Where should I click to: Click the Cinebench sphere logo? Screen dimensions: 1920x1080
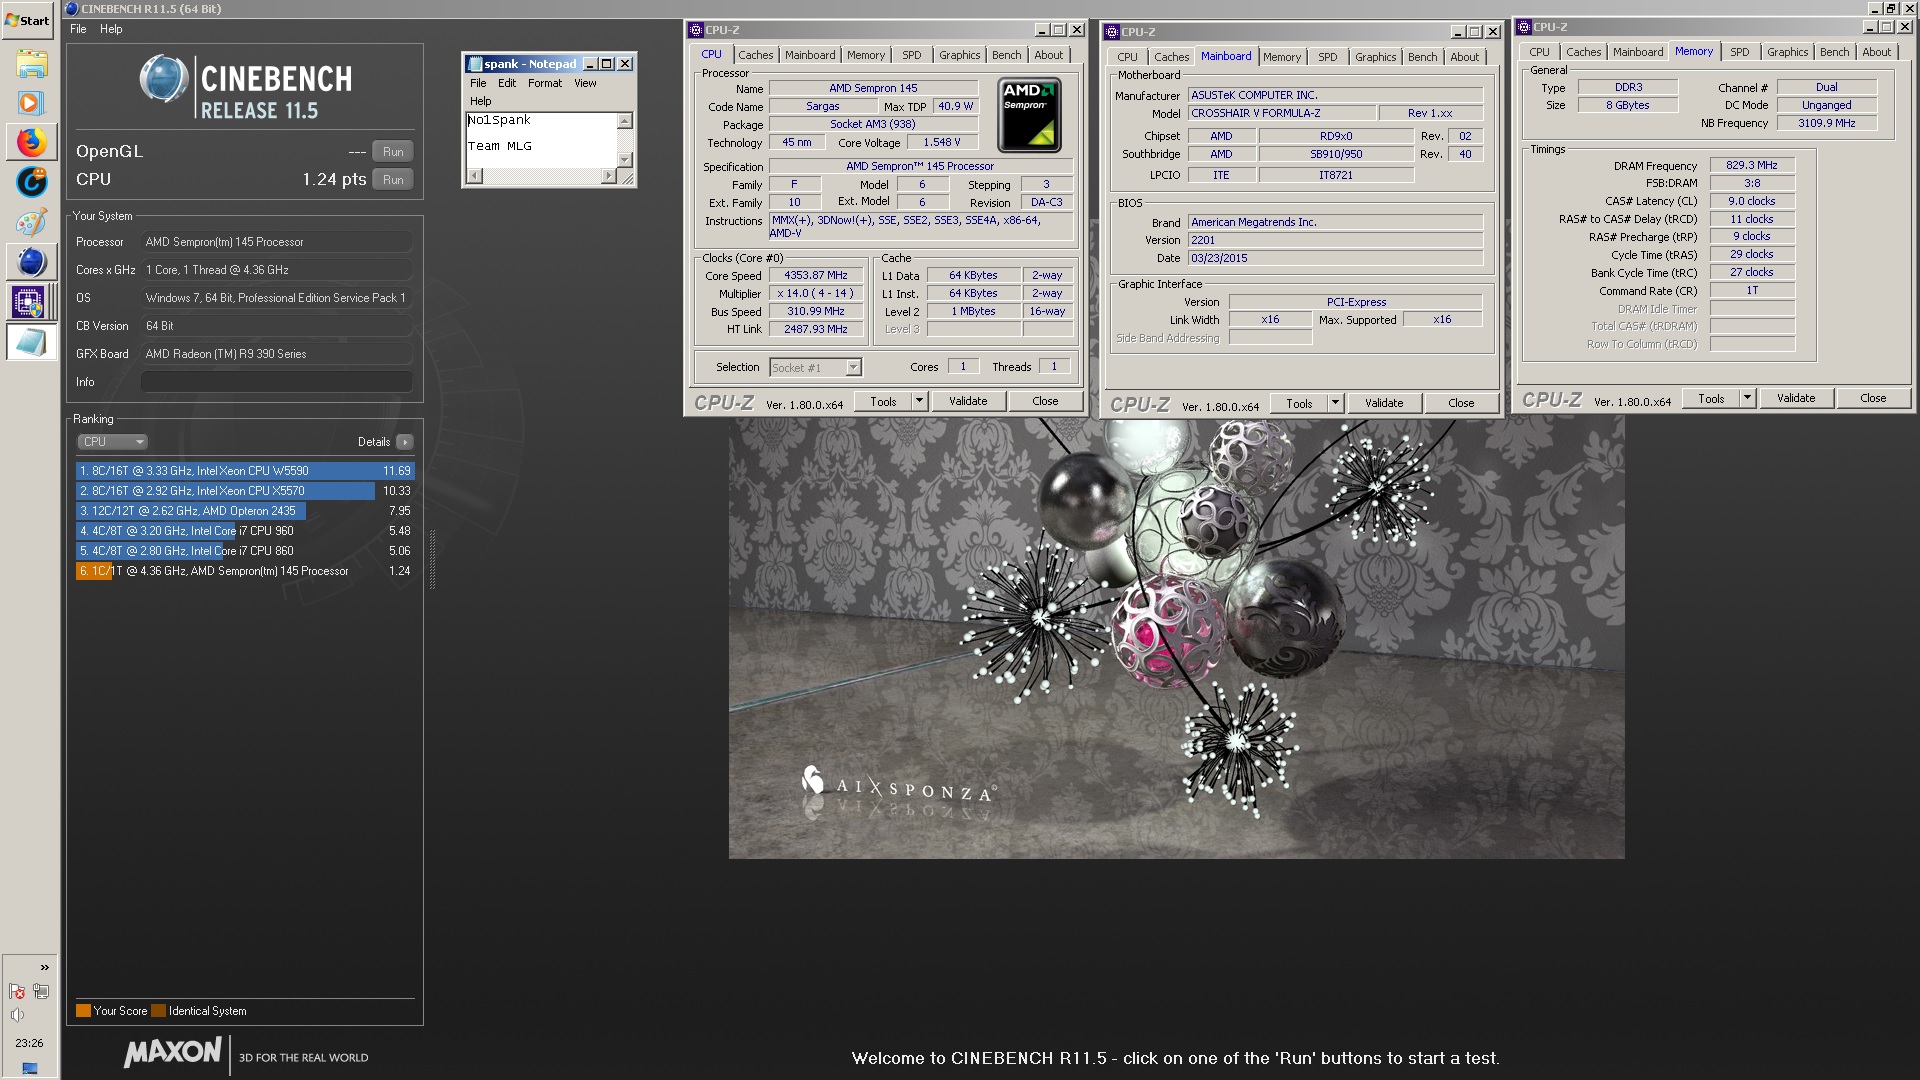pyautogui.click(x=164, y=79)
